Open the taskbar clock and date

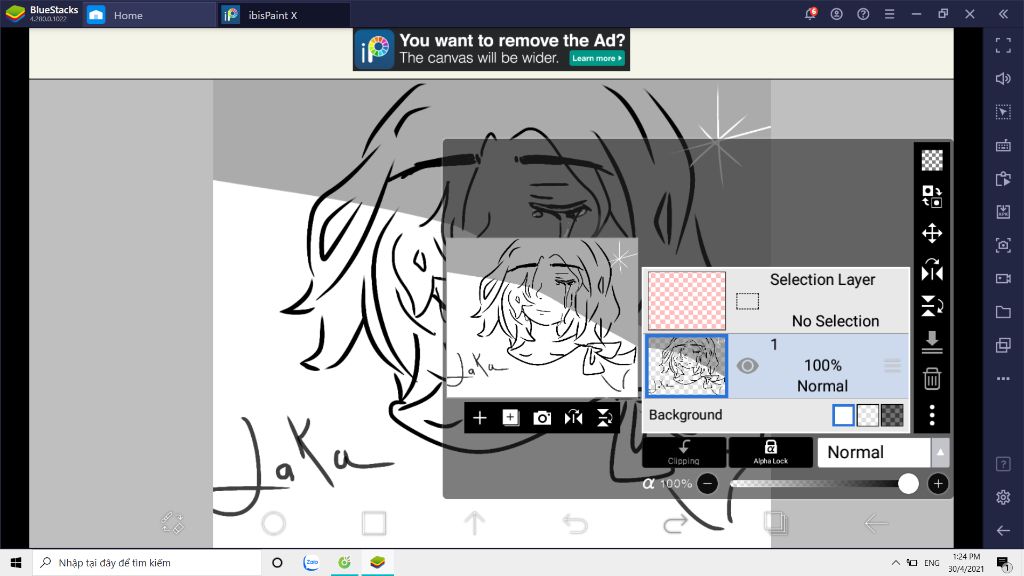point(967,562)
